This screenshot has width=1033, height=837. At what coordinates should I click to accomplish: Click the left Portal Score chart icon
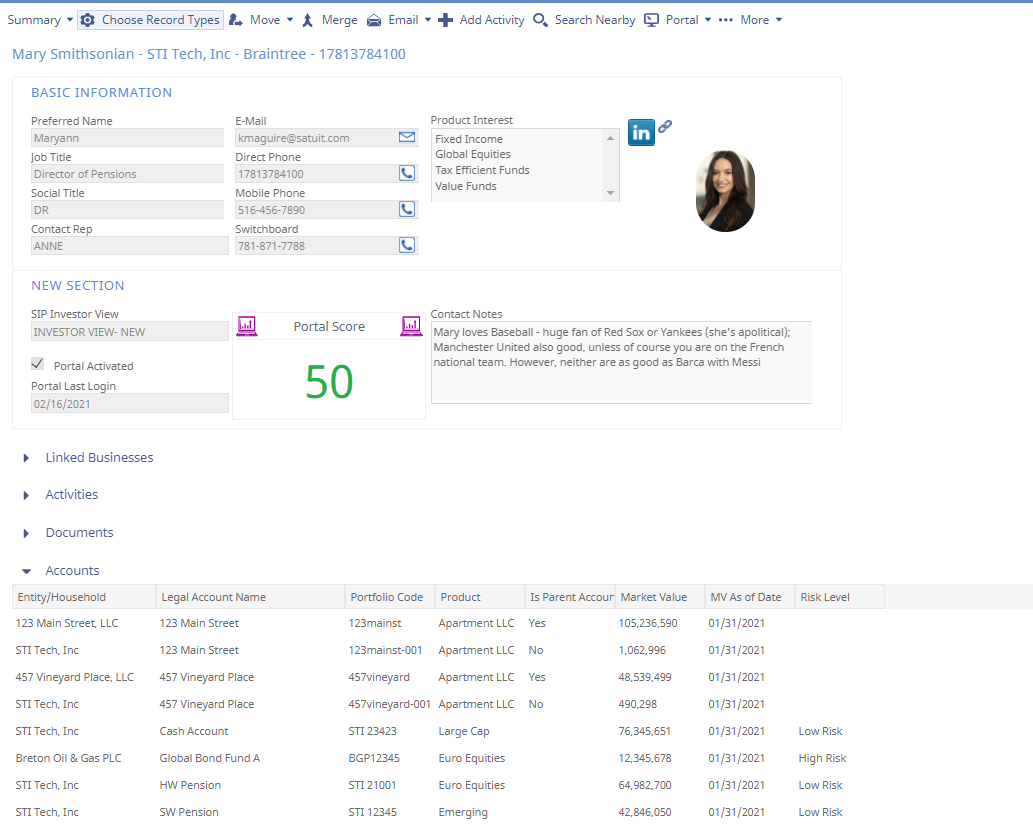(x=247, y=326)
